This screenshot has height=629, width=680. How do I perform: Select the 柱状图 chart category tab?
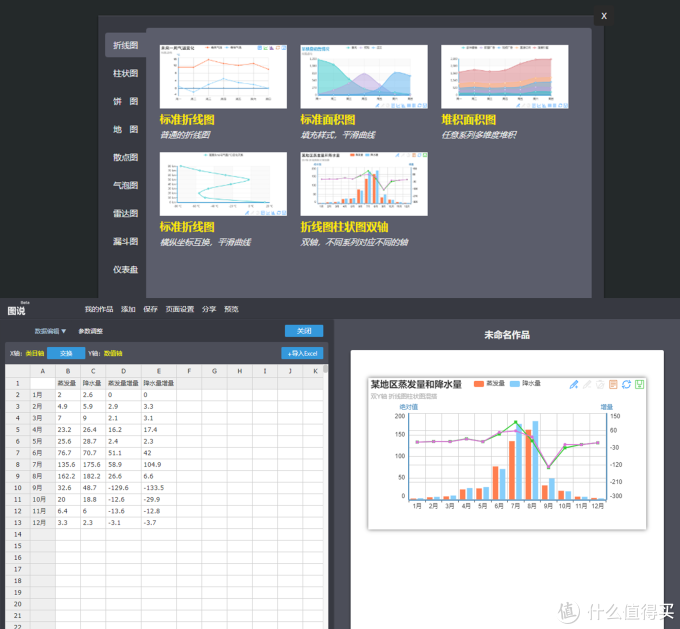pyautogui.click(x=125, y=73)
